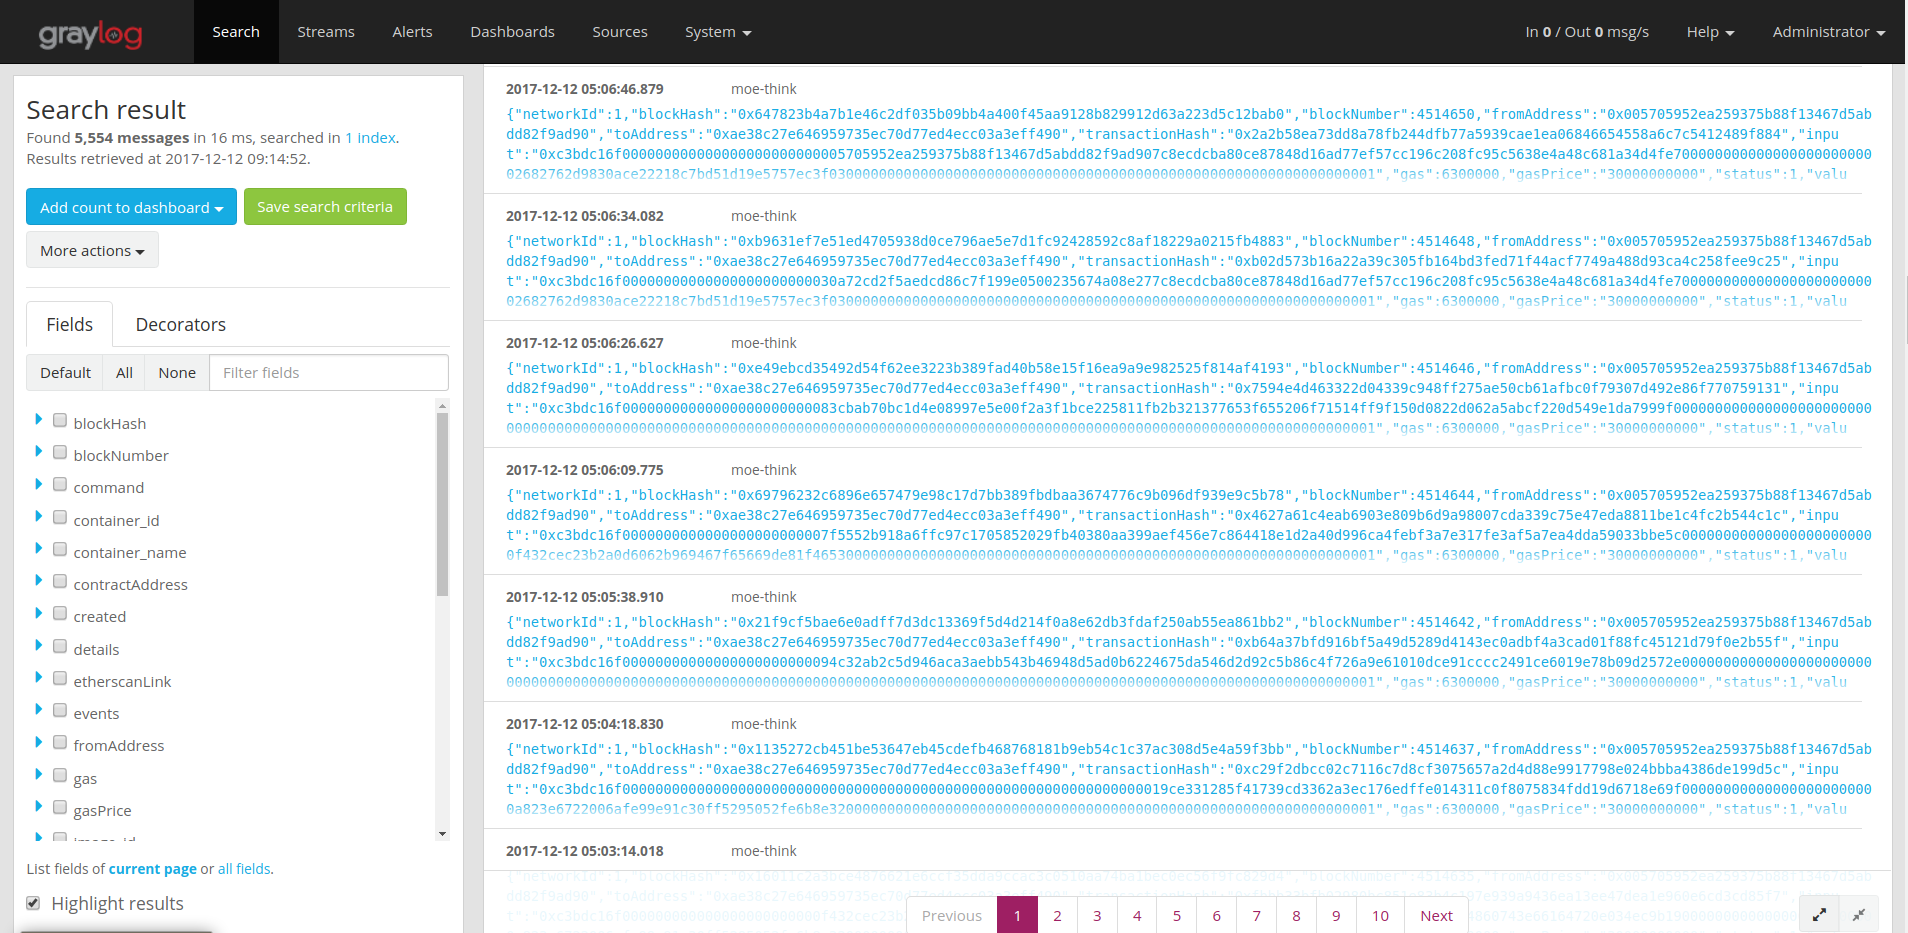1908x933 pixels.
Task: Tick the details field checkbox
Action: pyautogui.click(x=60, y=647)
